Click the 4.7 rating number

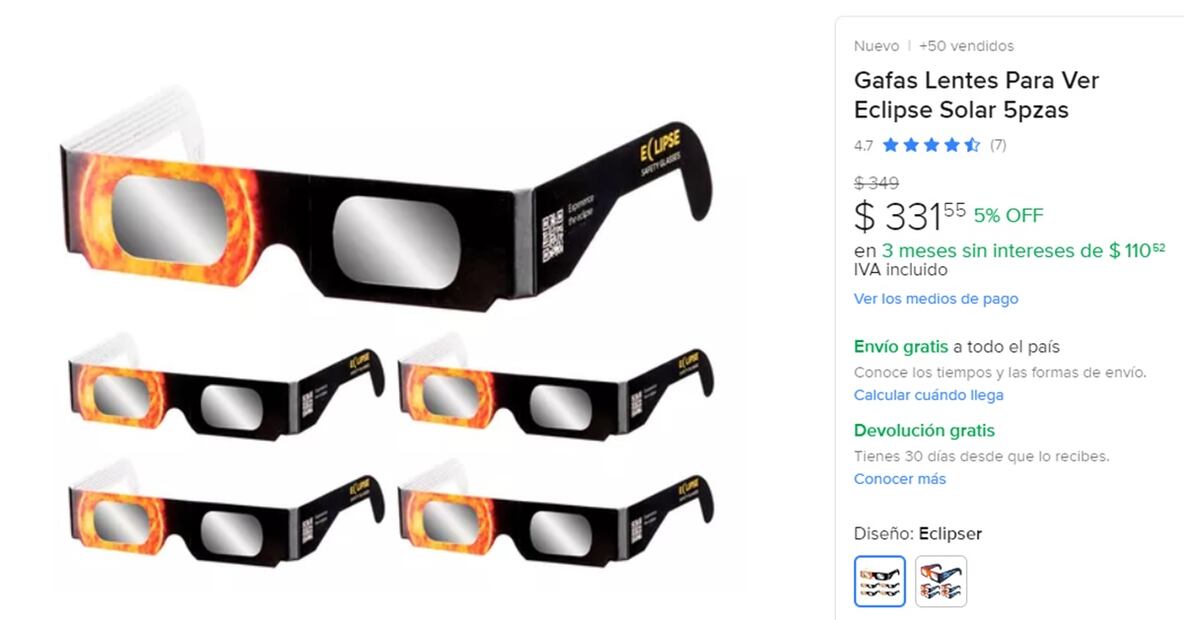tap(863, 146)
